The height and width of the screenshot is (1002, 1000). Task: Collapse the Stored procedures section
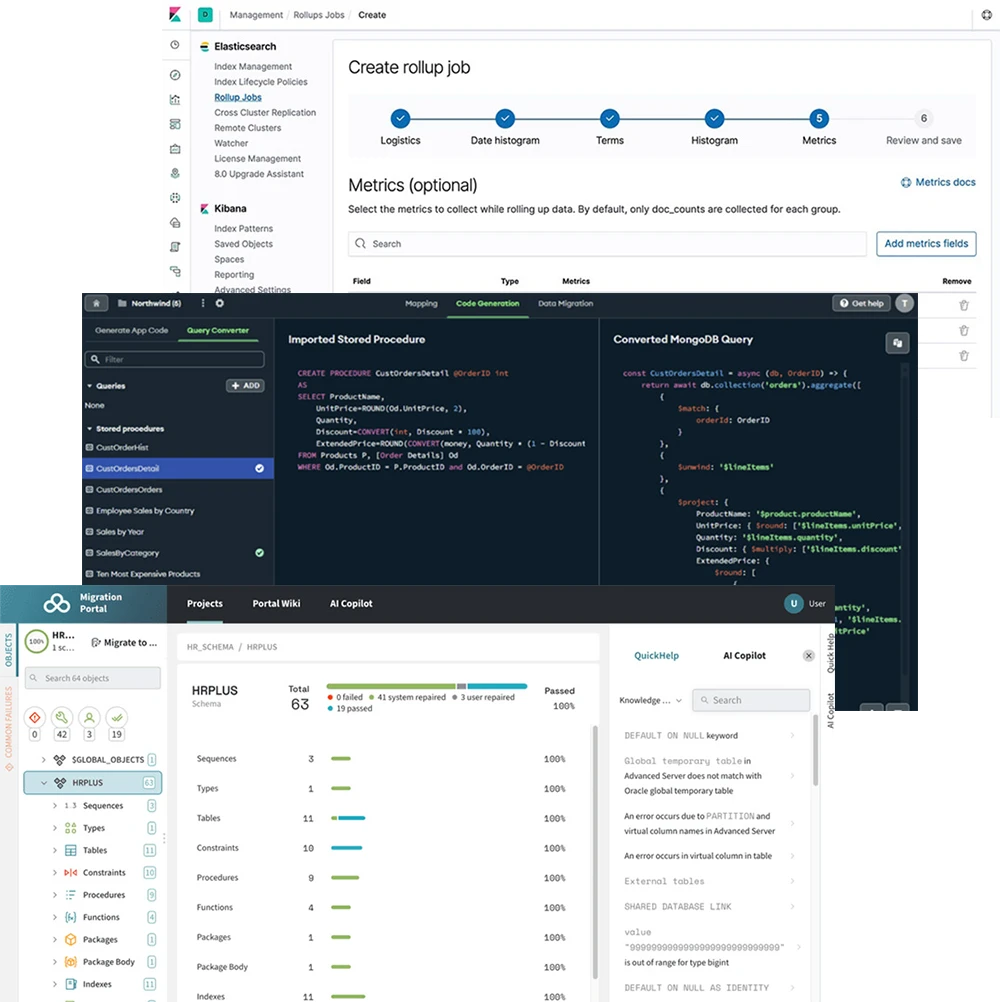click(89, 428)
